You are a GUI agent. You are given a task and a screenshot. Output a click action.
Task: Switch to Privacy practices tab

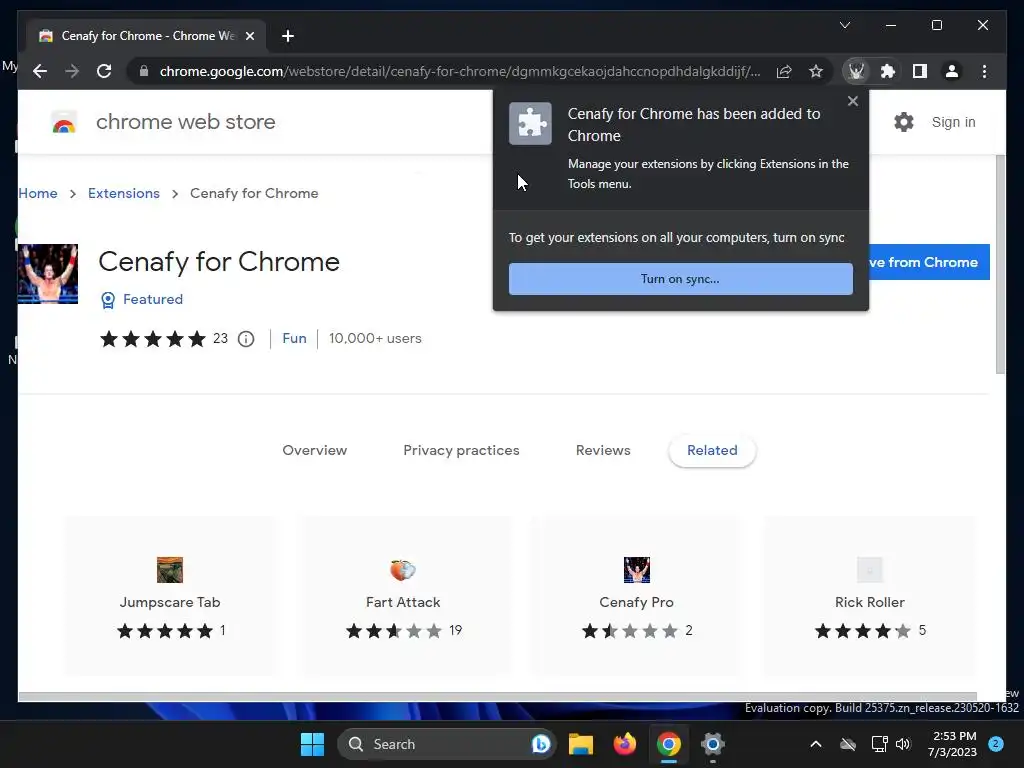(461, 450)
